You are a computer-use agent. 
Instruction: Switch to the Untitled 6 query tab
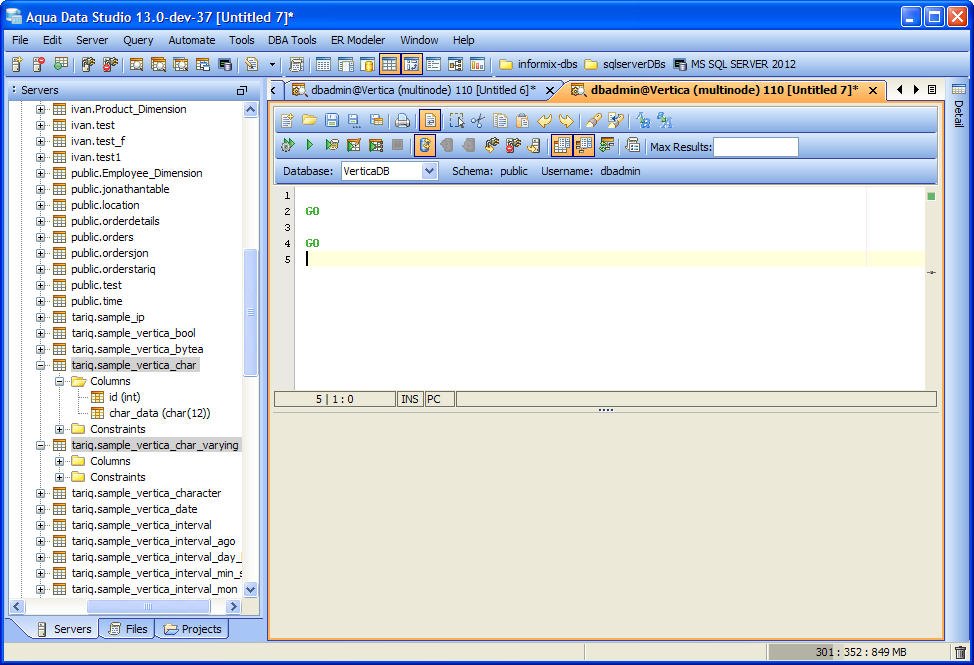(x=423, y=90)
